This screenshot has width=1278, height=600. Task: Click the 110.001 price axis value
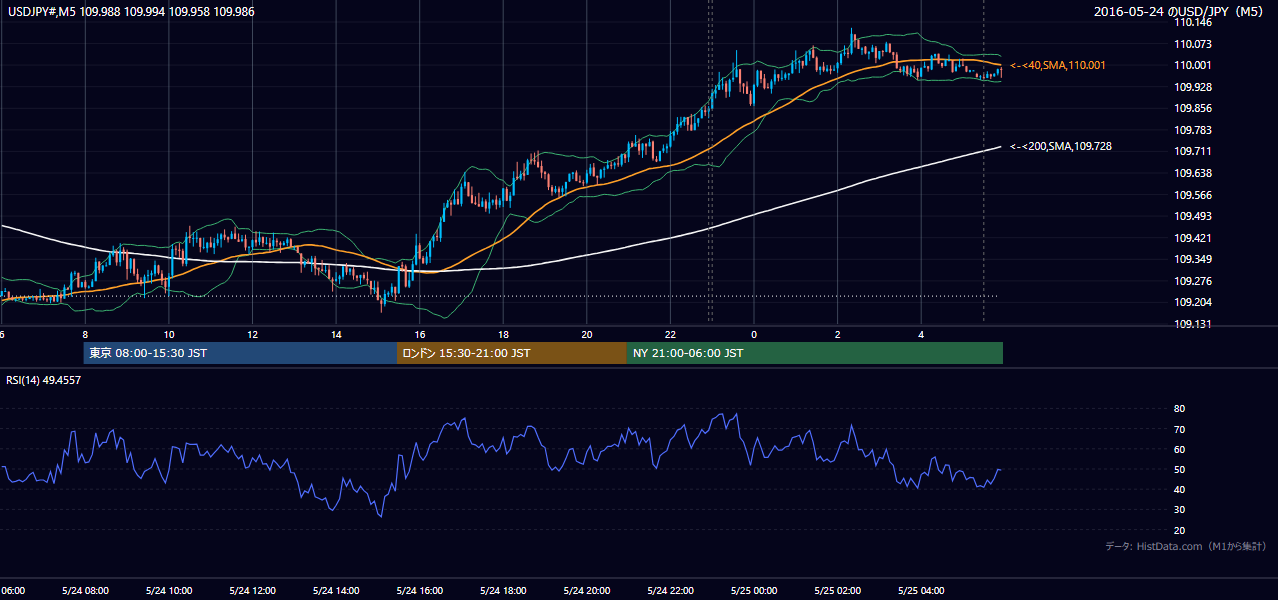point(1194,65)
